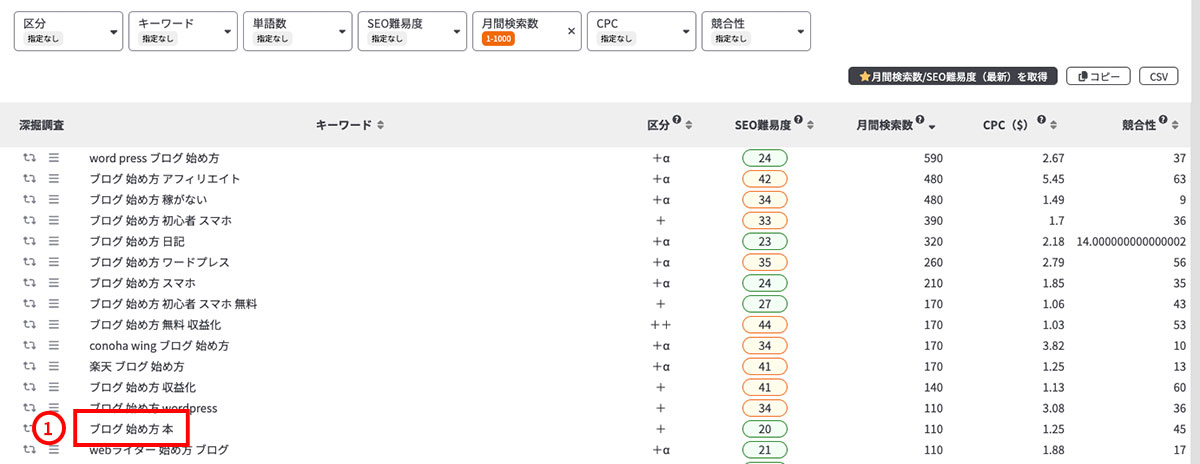Viewport: 1200px width, 464px height.
Task: Open the list menu icon for ブログ 始め方 アフィリエイト
Action: [x=54, y=179]
